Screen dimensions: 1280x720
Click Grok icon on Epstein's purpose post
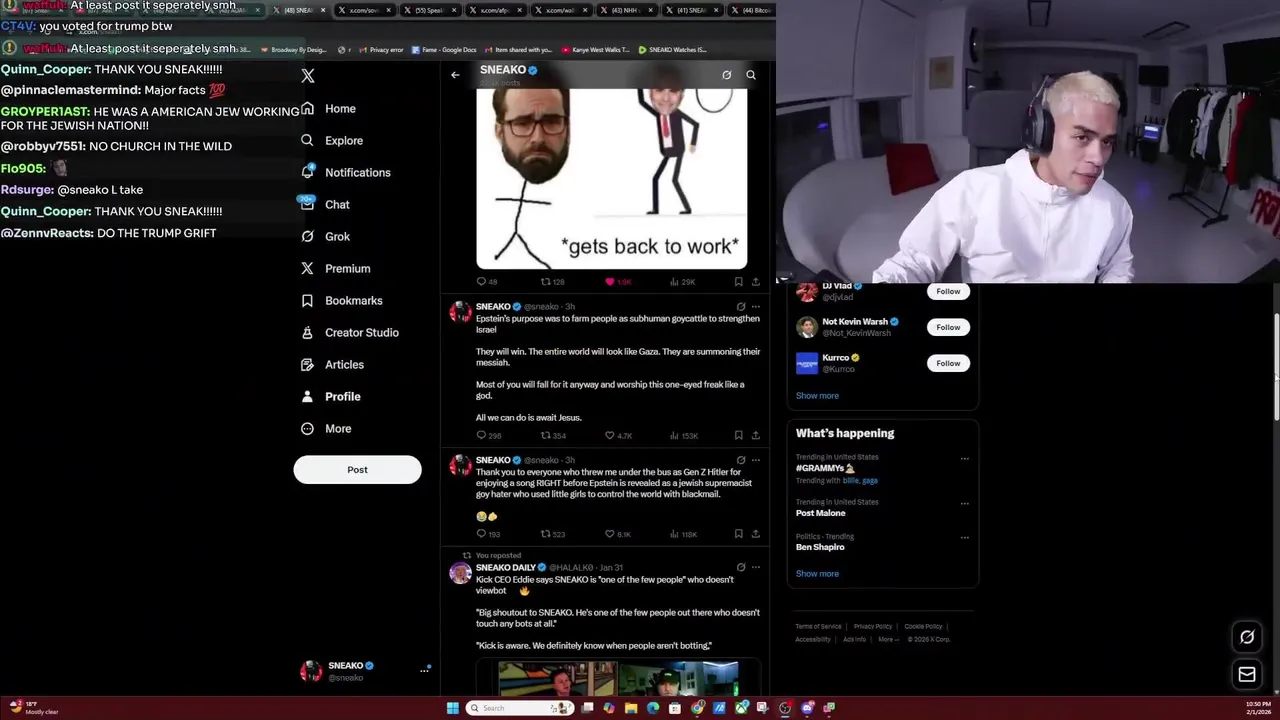[x=741, y=307]
